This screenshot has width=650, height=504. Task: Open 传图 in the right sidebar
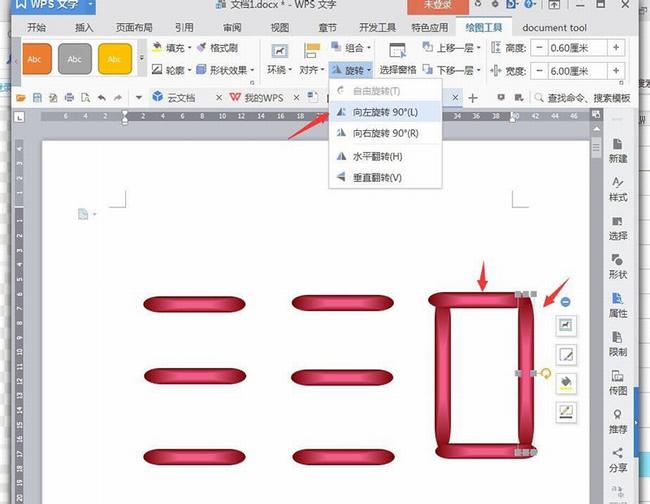[x=617, y=383]
